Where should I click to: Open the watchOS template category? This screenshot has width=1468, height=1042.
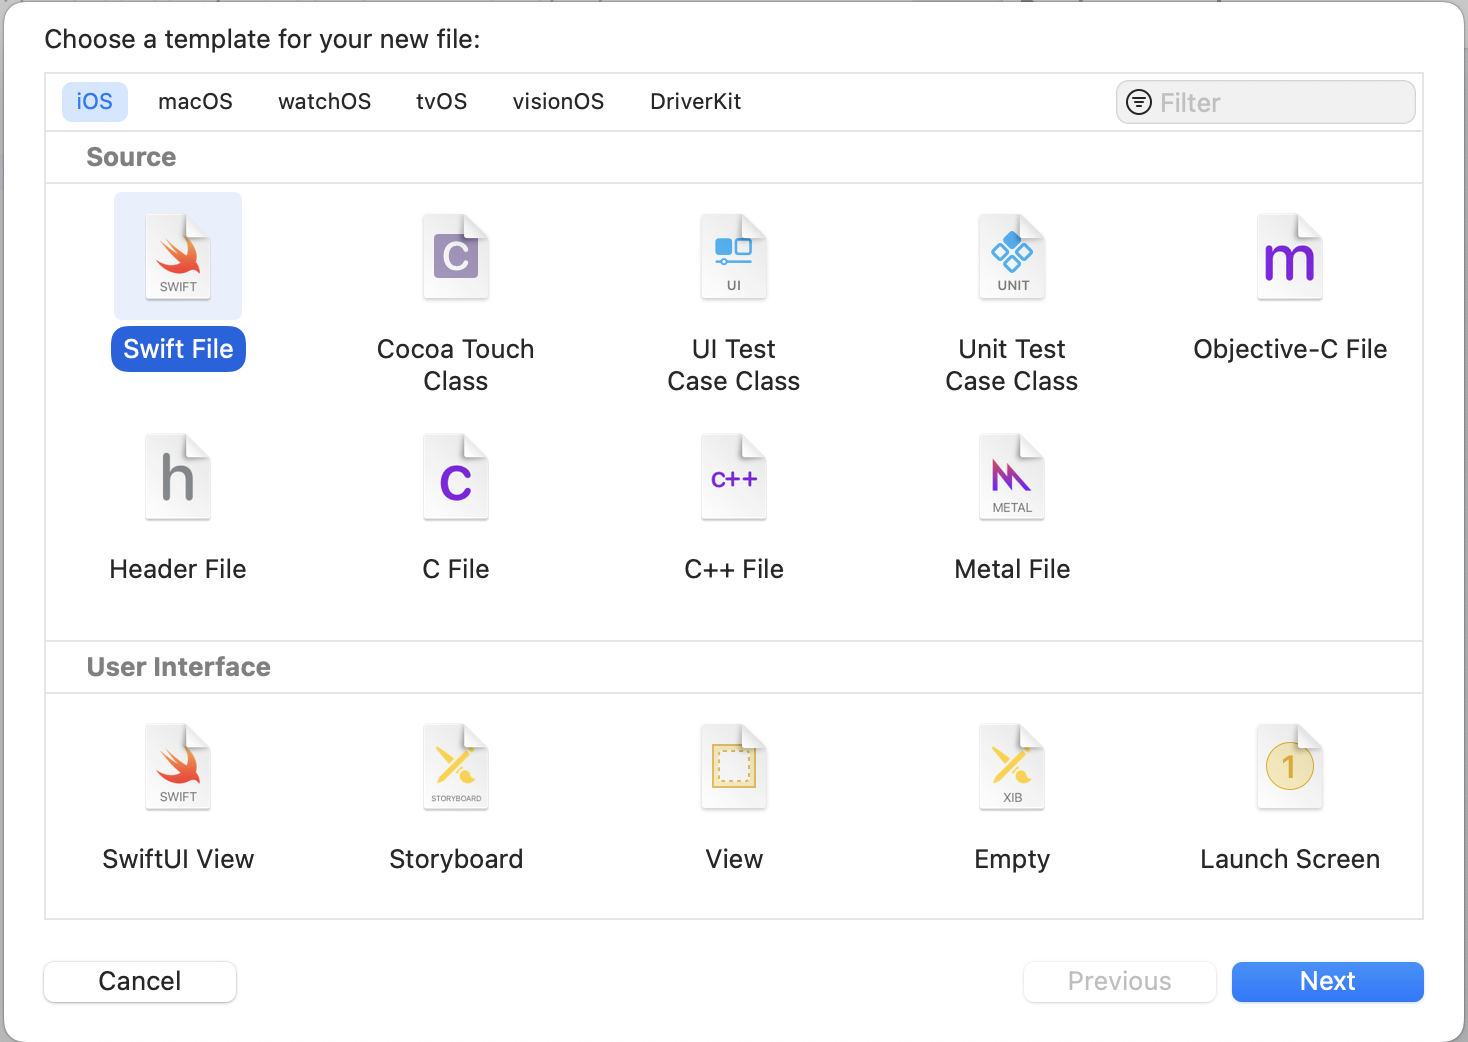[324, 101]
